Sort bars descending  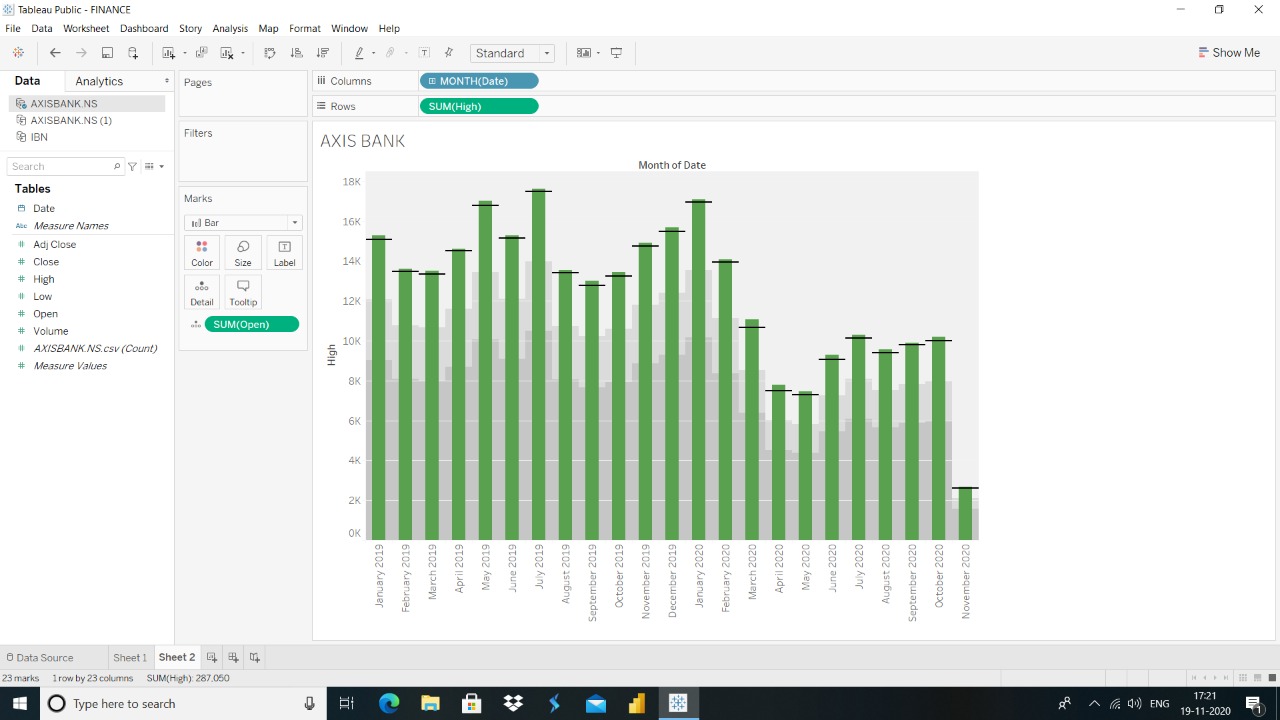click(x=323, y=53)
